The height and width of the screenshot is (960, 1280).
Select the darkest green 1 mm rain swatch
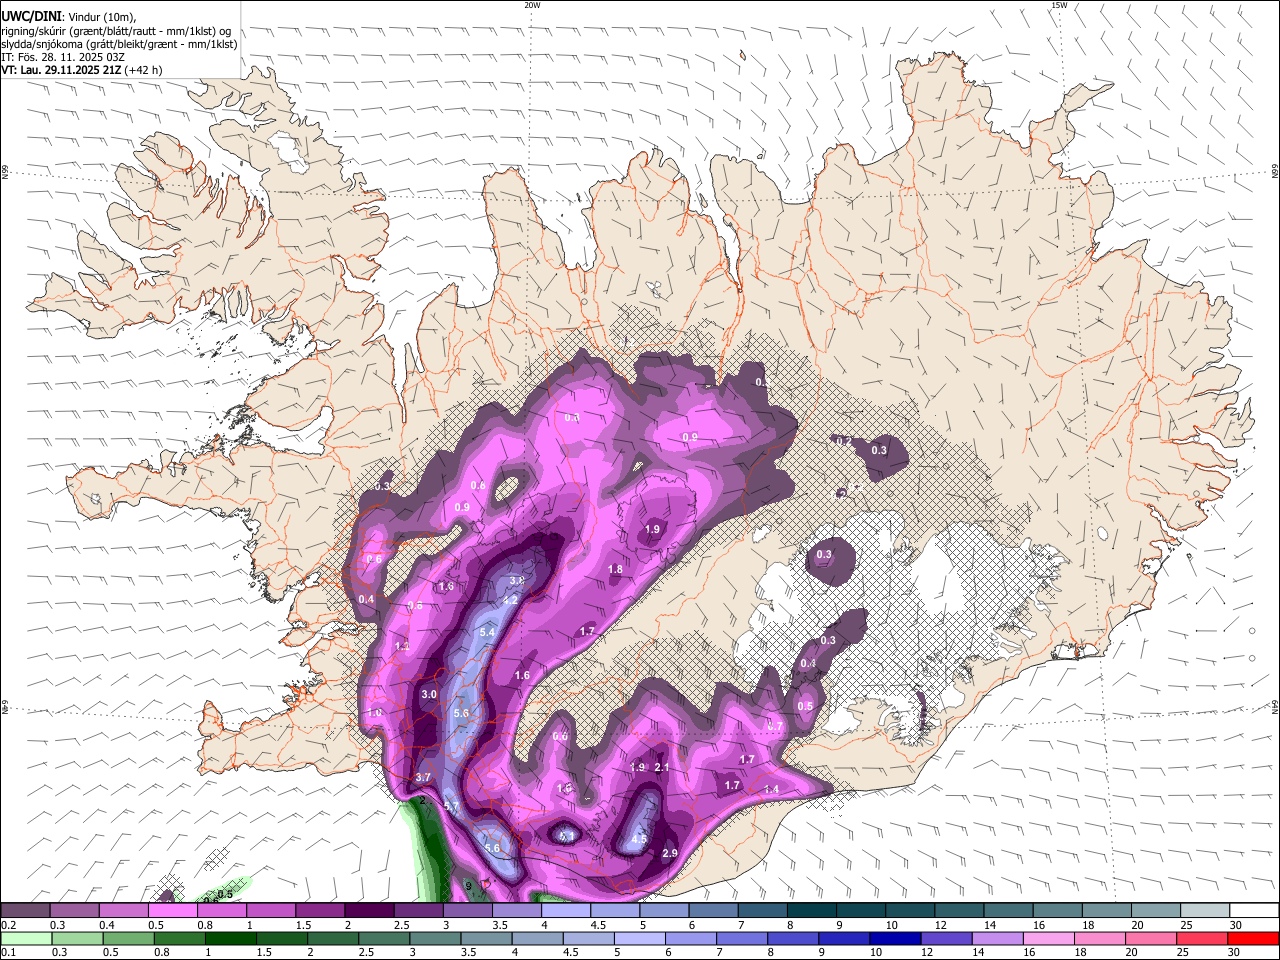tap(231, 939)
